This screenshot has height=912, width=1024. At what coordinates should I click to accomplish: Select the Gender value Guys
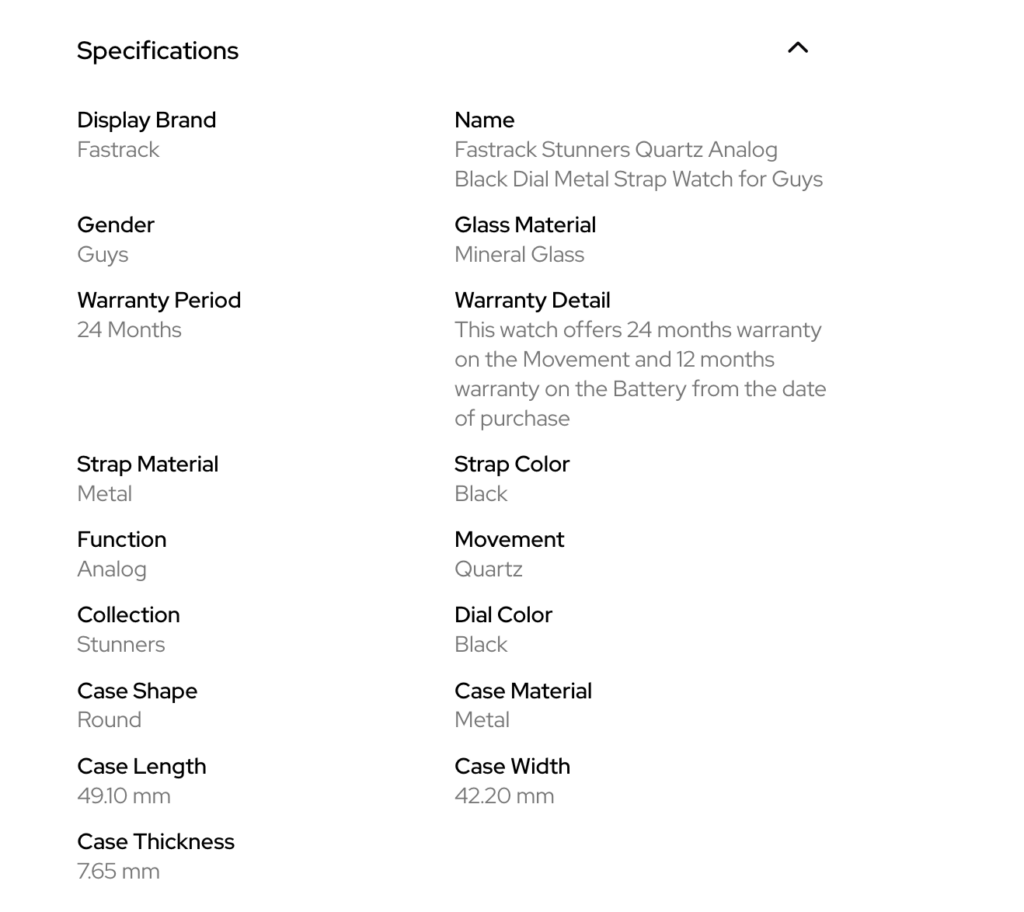pyautogui.click(x=103, y=255)
